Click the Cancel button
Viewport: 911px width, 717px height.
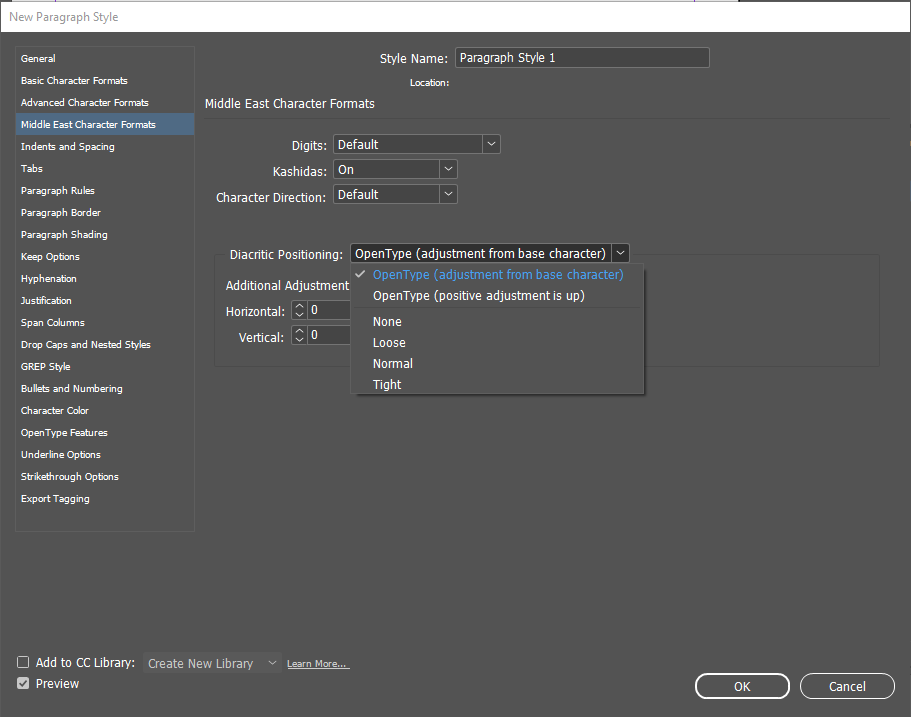(x=847, y=686)
